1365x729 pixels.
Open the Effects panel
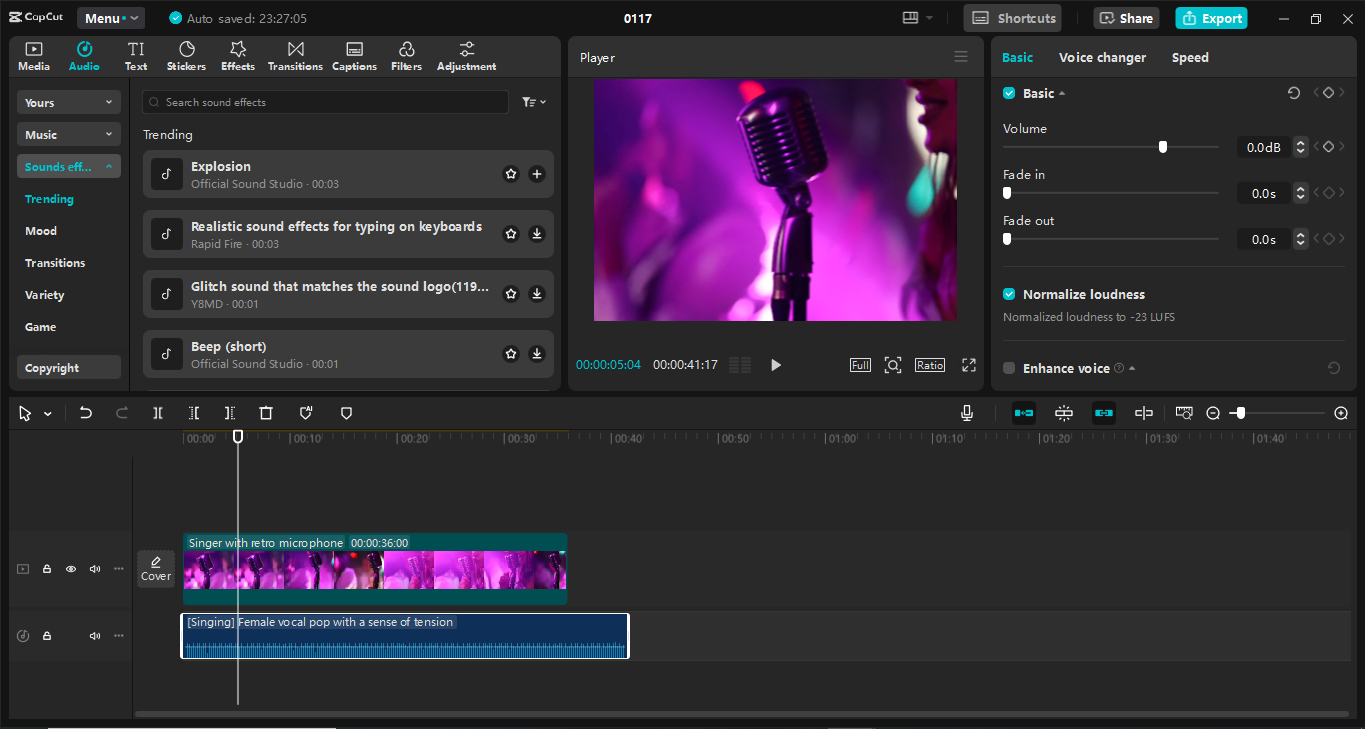pos(238,56)
